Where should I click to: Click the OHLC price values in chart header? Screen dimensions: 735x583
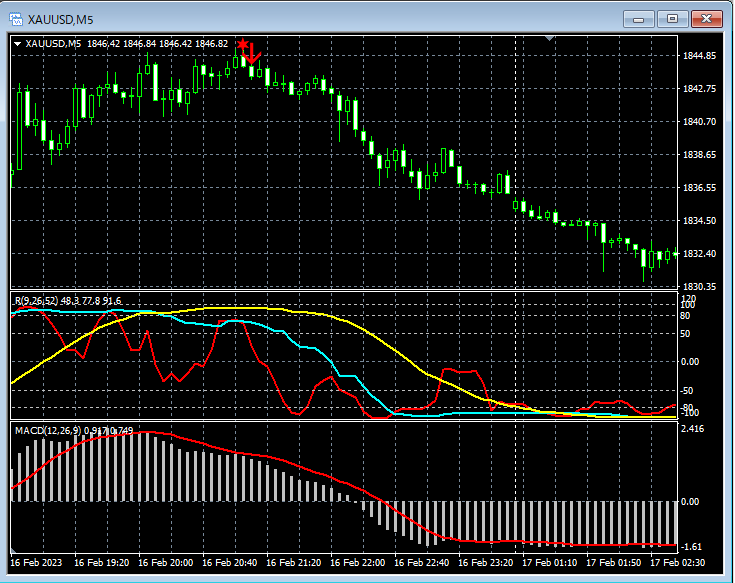tap(157, 44)
